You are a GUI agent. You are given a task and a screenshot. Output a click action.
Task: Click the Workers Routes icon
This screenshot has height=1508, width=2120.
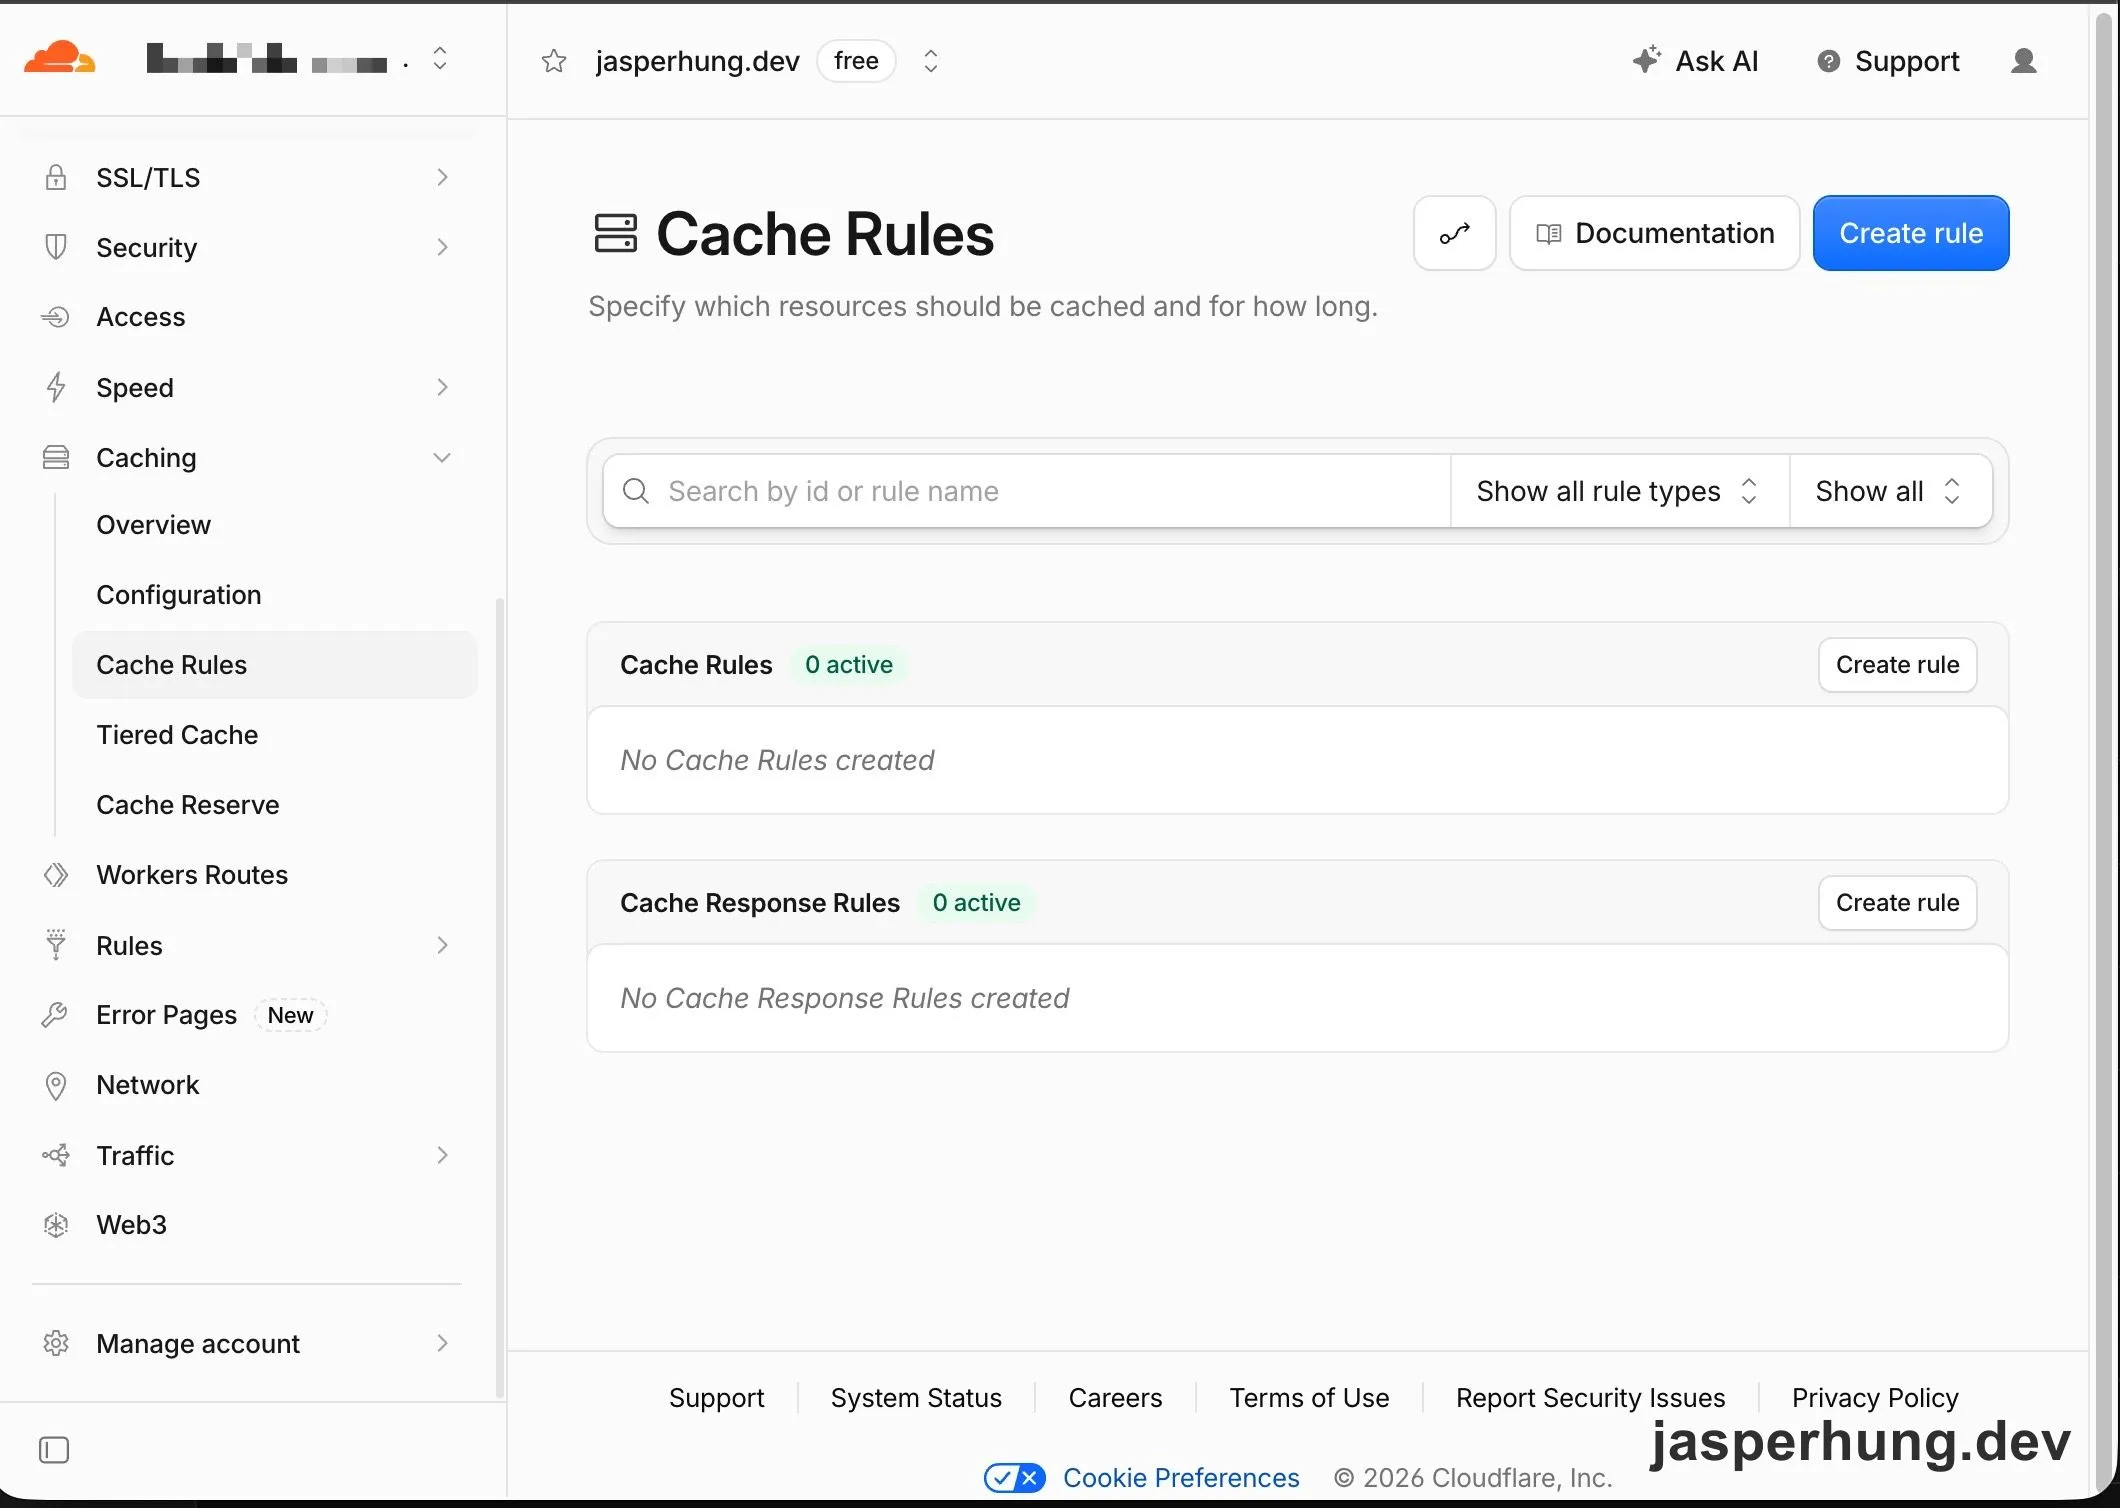tap(56, 875)
